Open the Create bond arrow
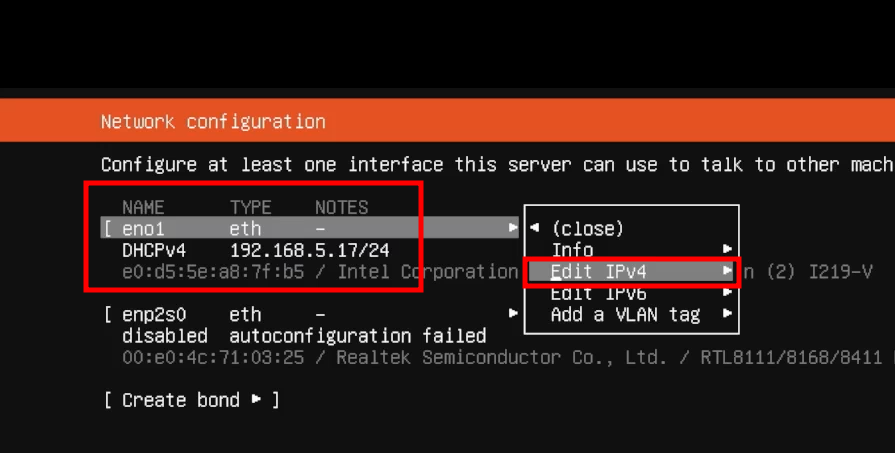 coord(256,399)
